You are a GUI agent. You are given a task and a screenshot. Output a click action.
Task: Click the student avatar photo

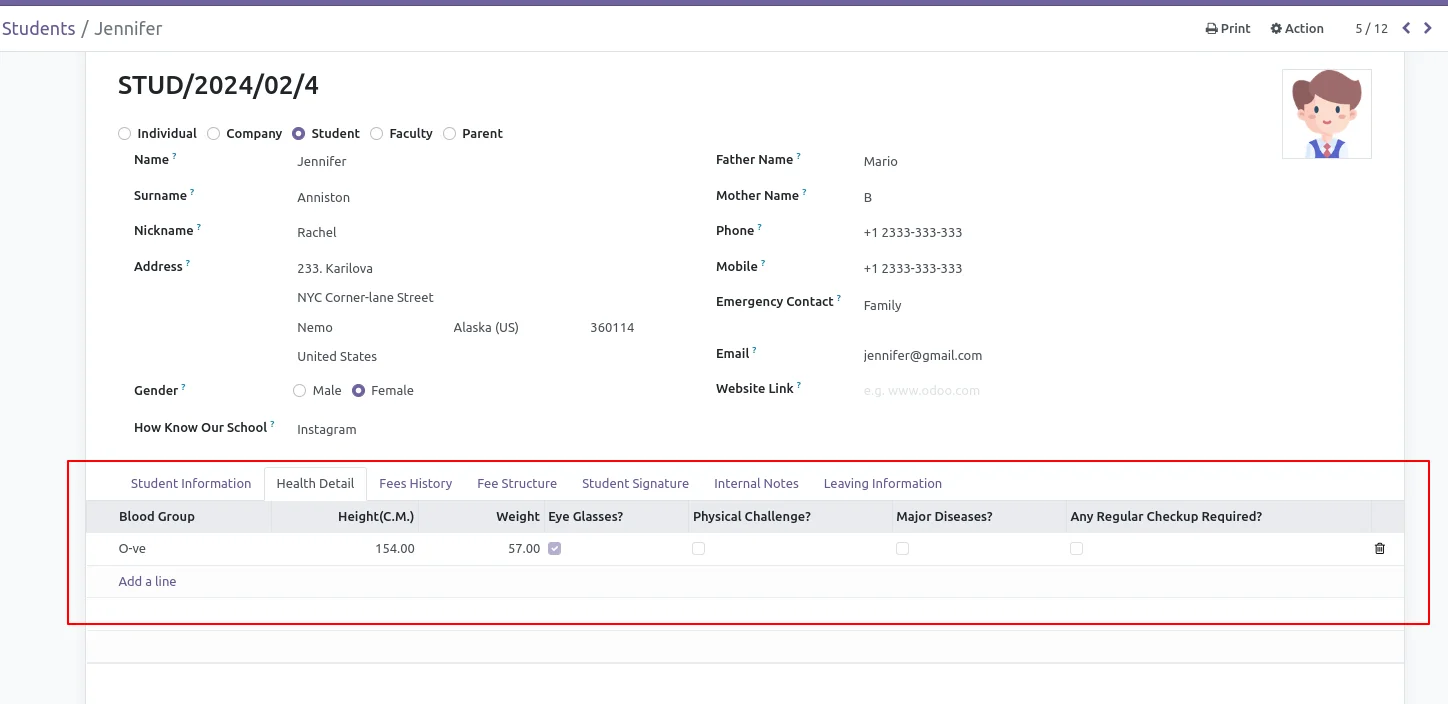tap(1327, 114)
